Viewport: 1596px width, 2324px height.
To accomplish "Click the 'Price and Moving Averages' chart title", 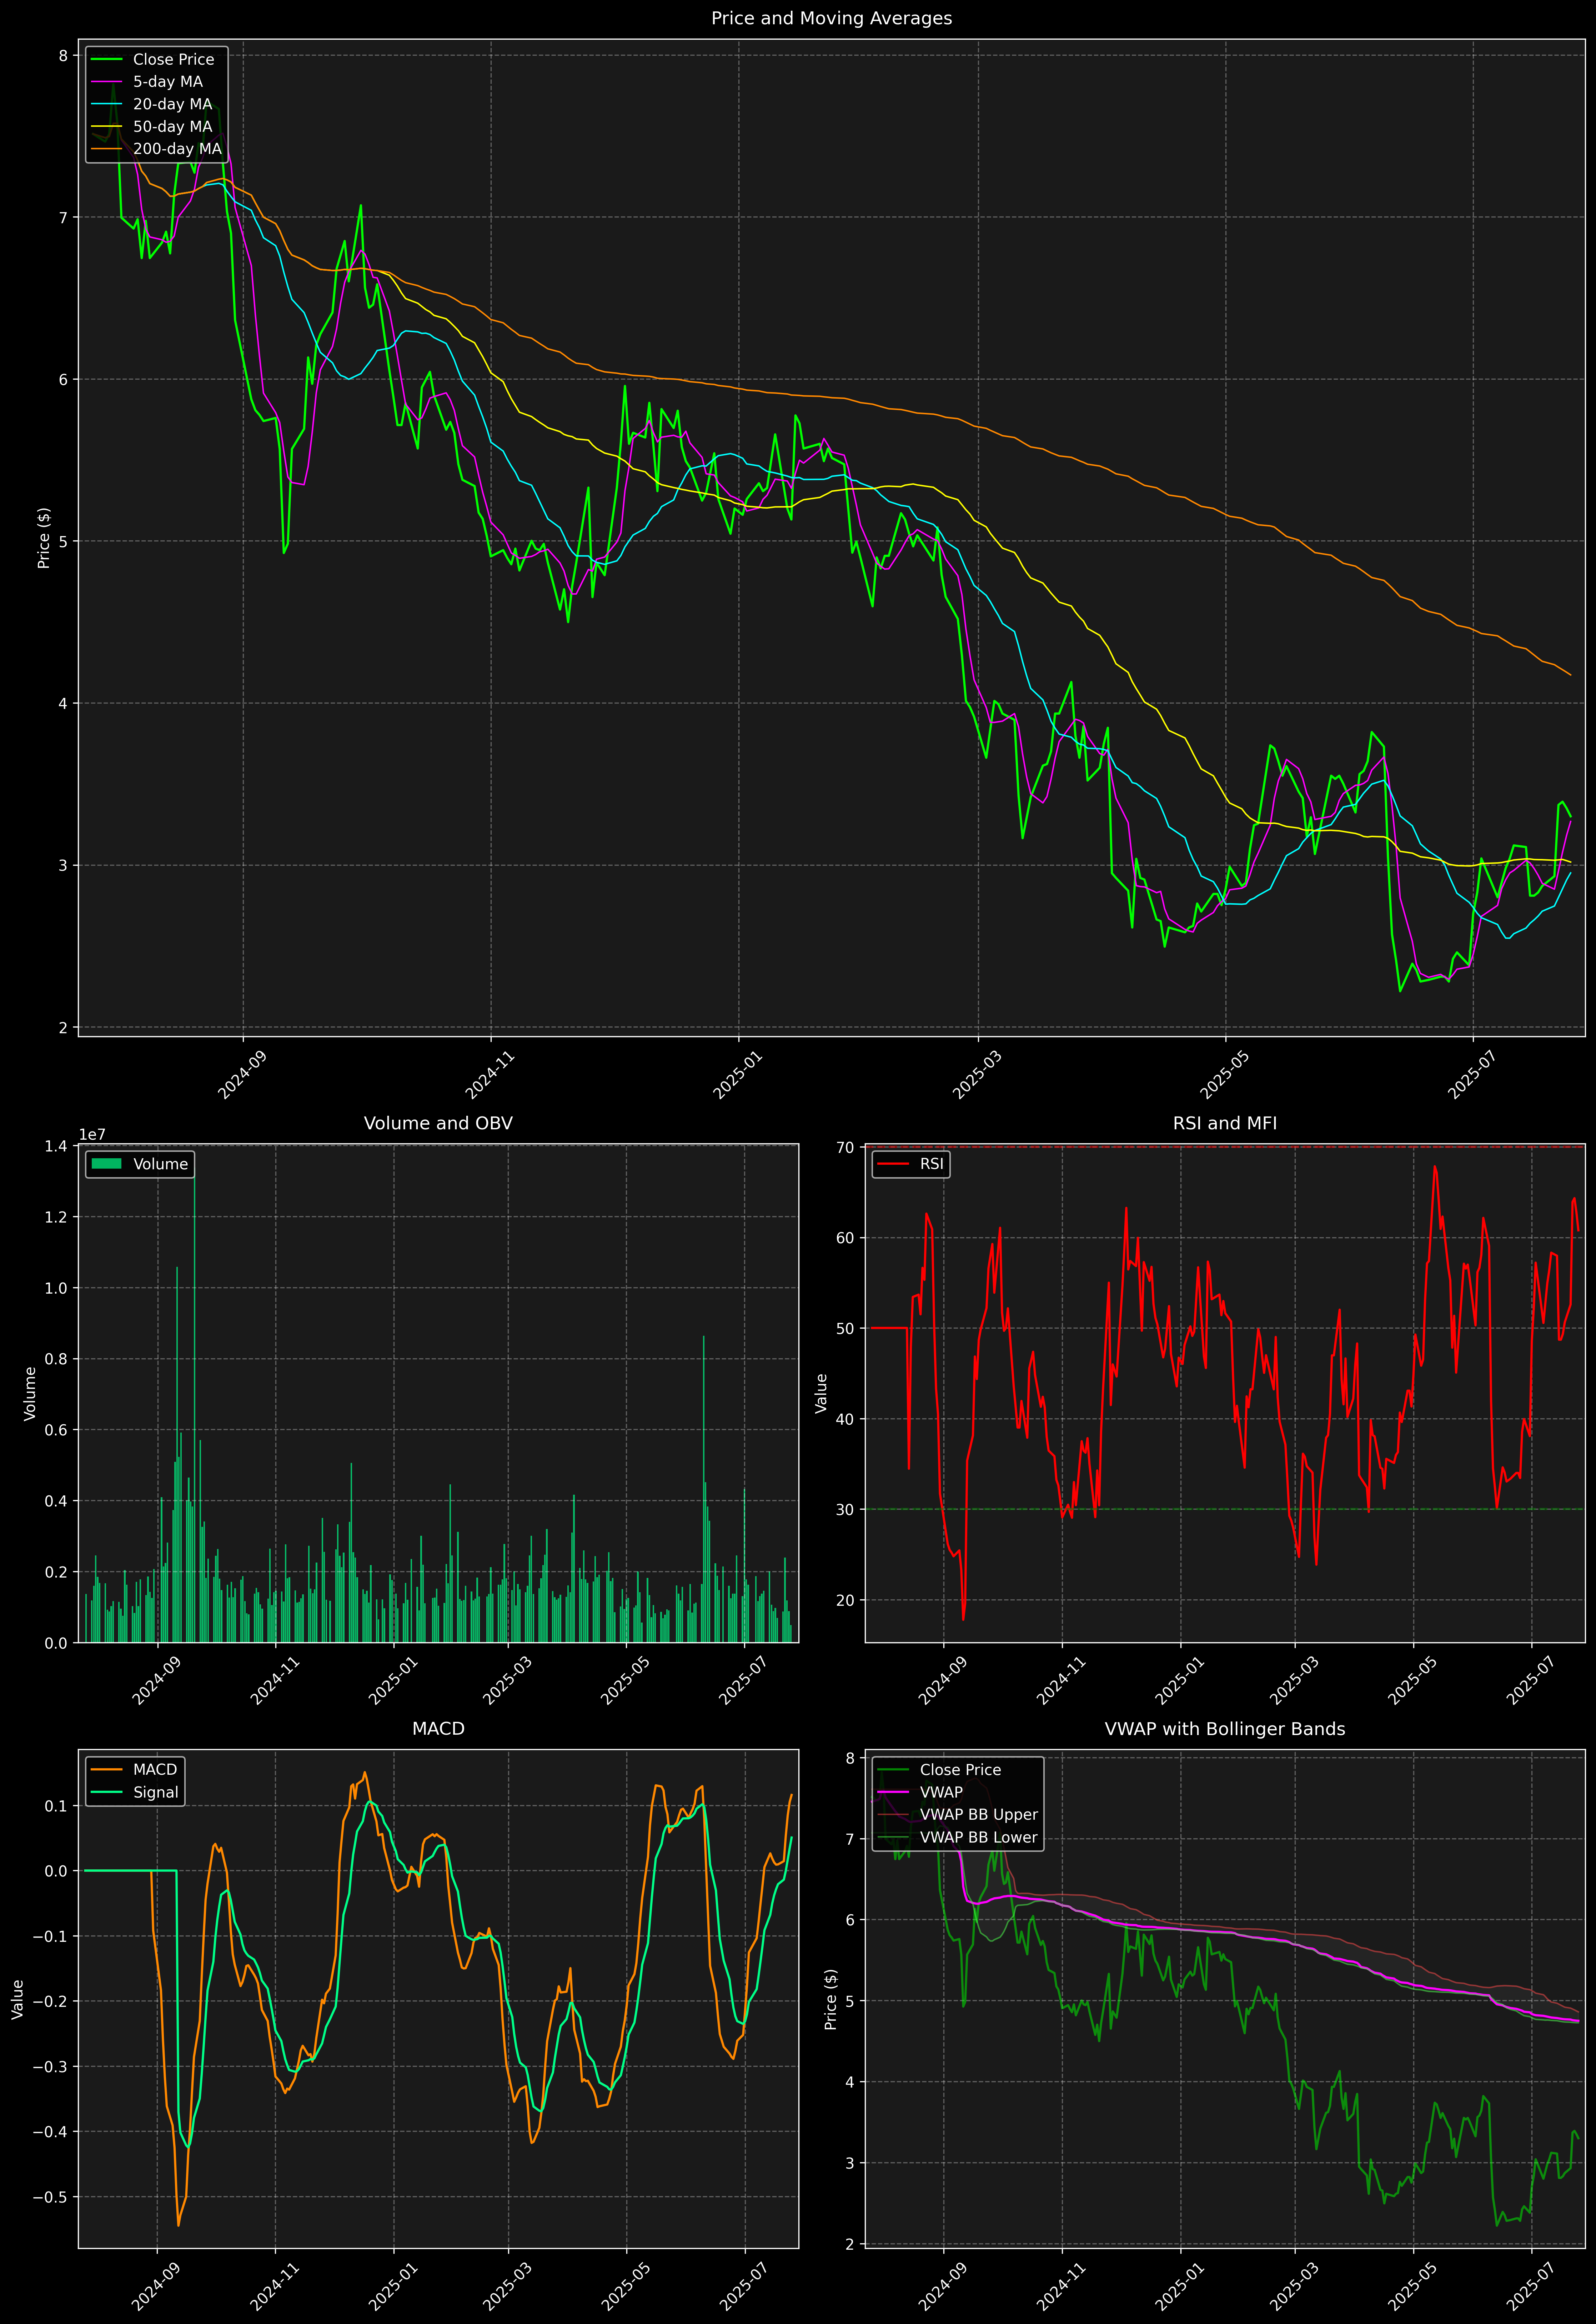I will pyautogui.click(x=831, y=18).
